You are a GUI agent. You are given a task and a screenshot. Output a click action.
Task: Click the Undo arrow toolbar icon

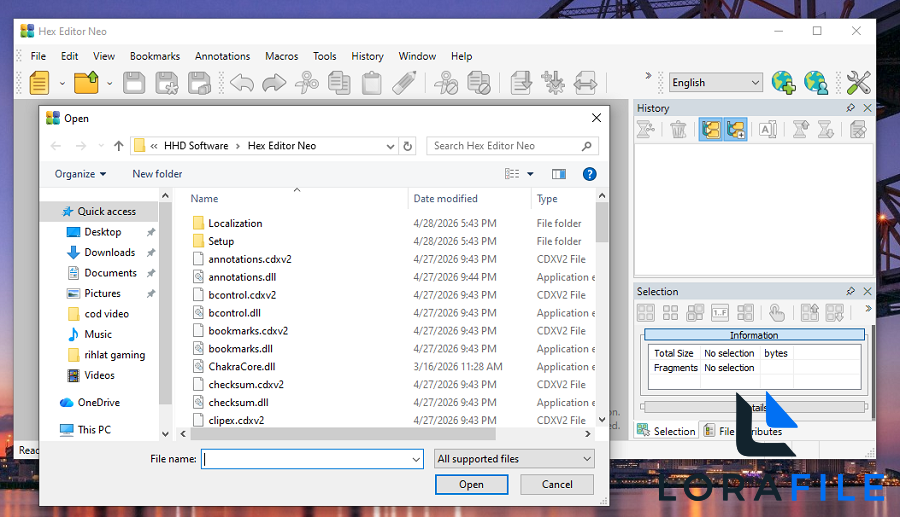tap(242, 83)
